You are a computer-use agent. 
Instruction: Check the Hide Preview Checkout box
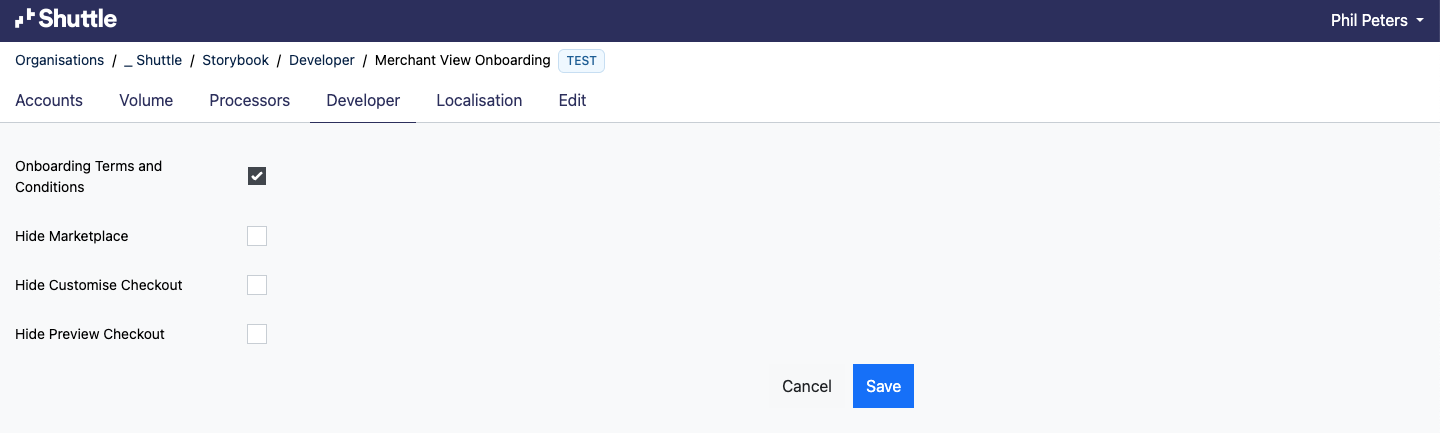coord(257,334)
